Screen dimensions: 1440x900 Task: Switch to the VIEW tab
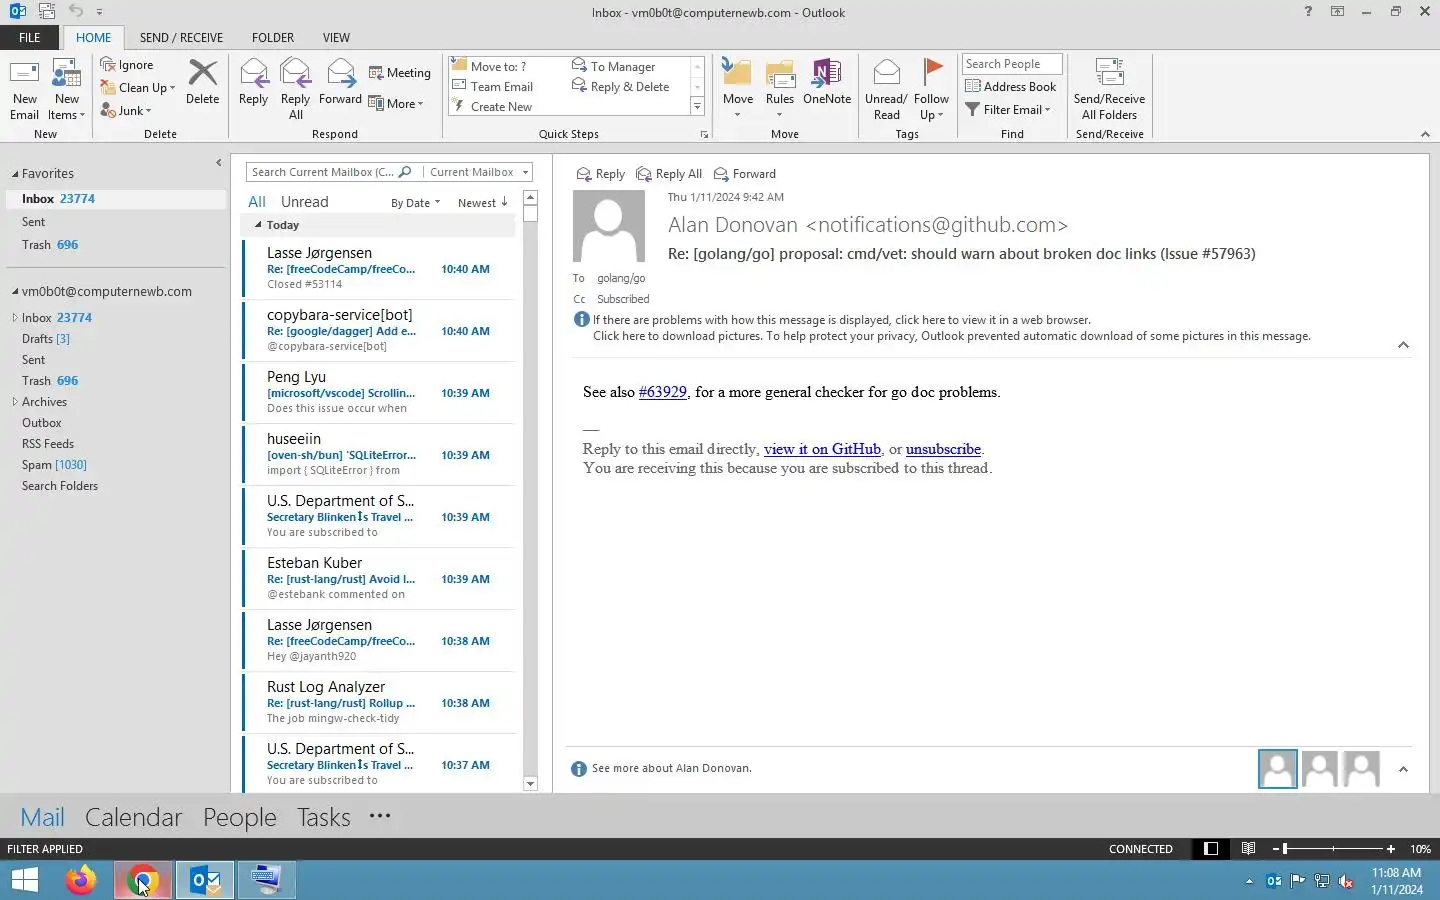point(336,37)
